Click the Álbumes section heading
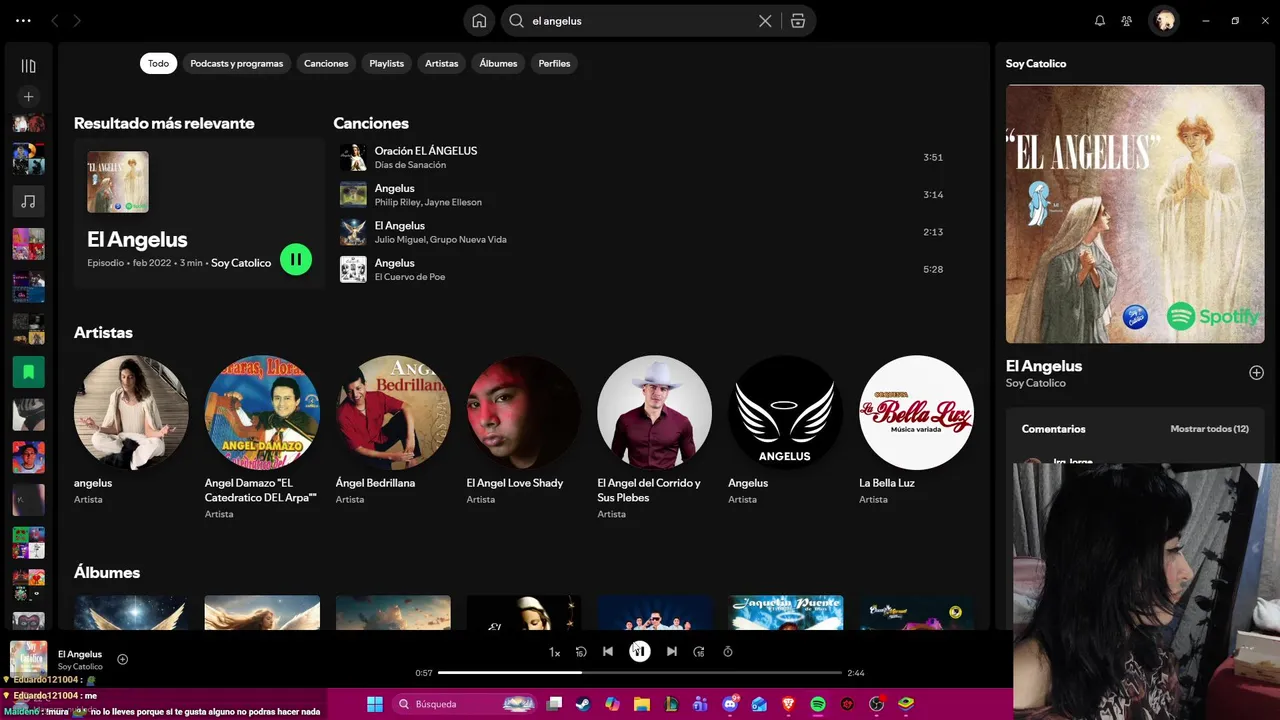1280x720 pixels. (x=107, y=573)
